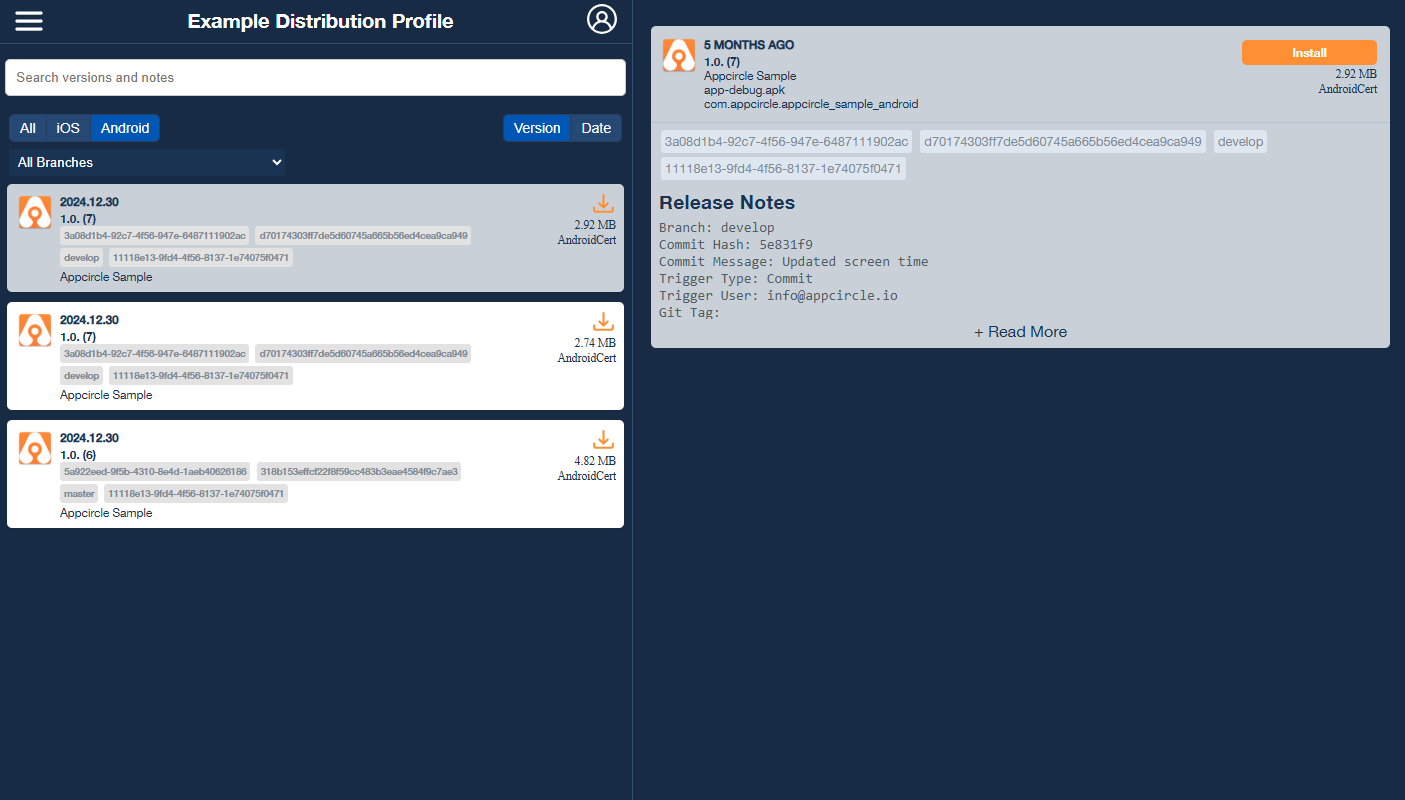Filter versions by iOS
The height and width of the screenshot is (800, 1405).
coord(68,128)
